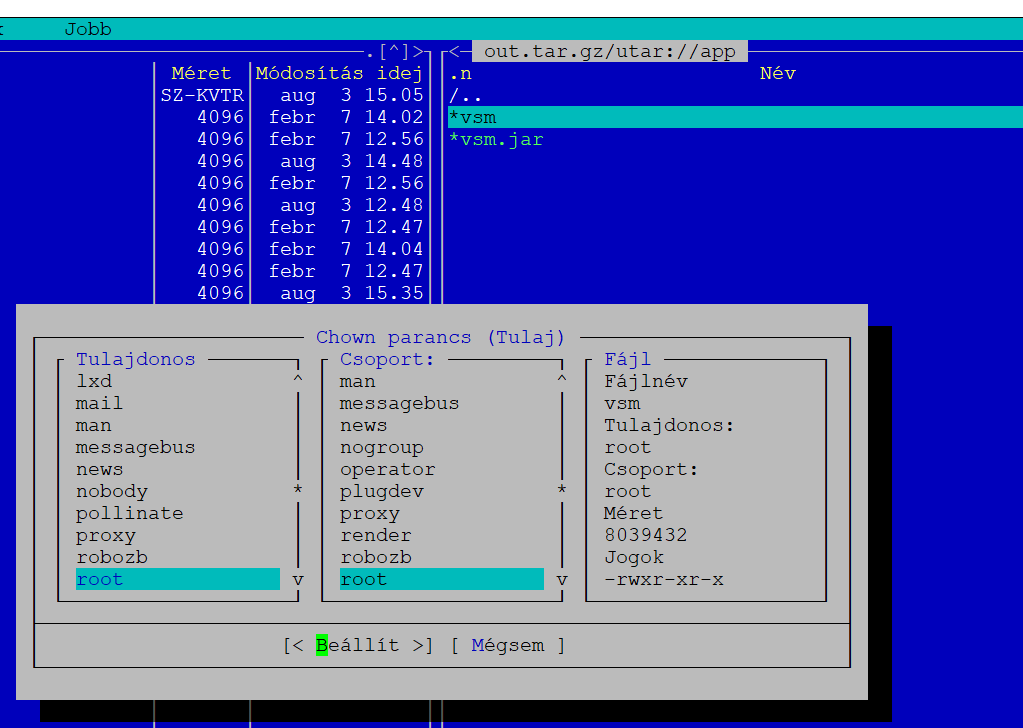Click Csoport list scroll-up caret
The image size is (1023, 728).
[x=562, y=379]
